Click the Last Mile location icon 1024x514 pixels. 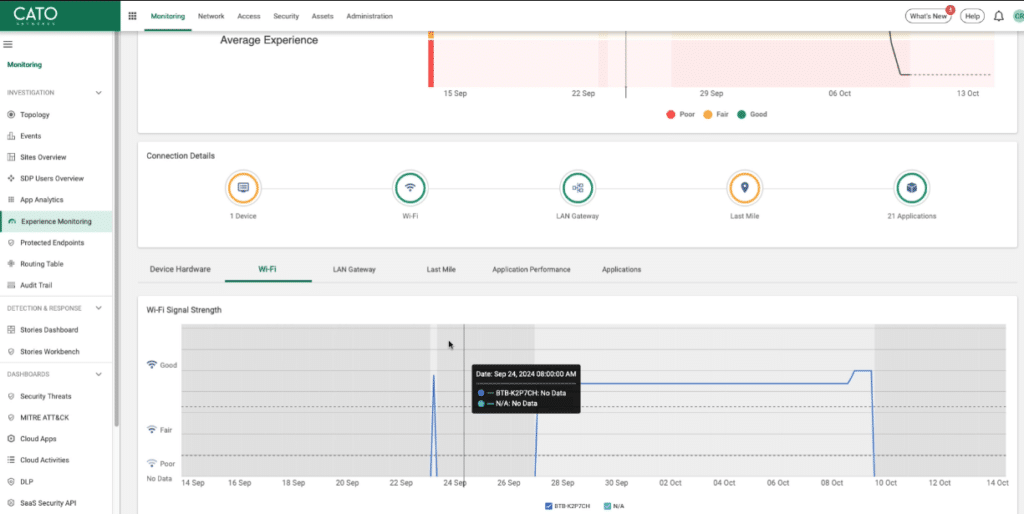744,187
